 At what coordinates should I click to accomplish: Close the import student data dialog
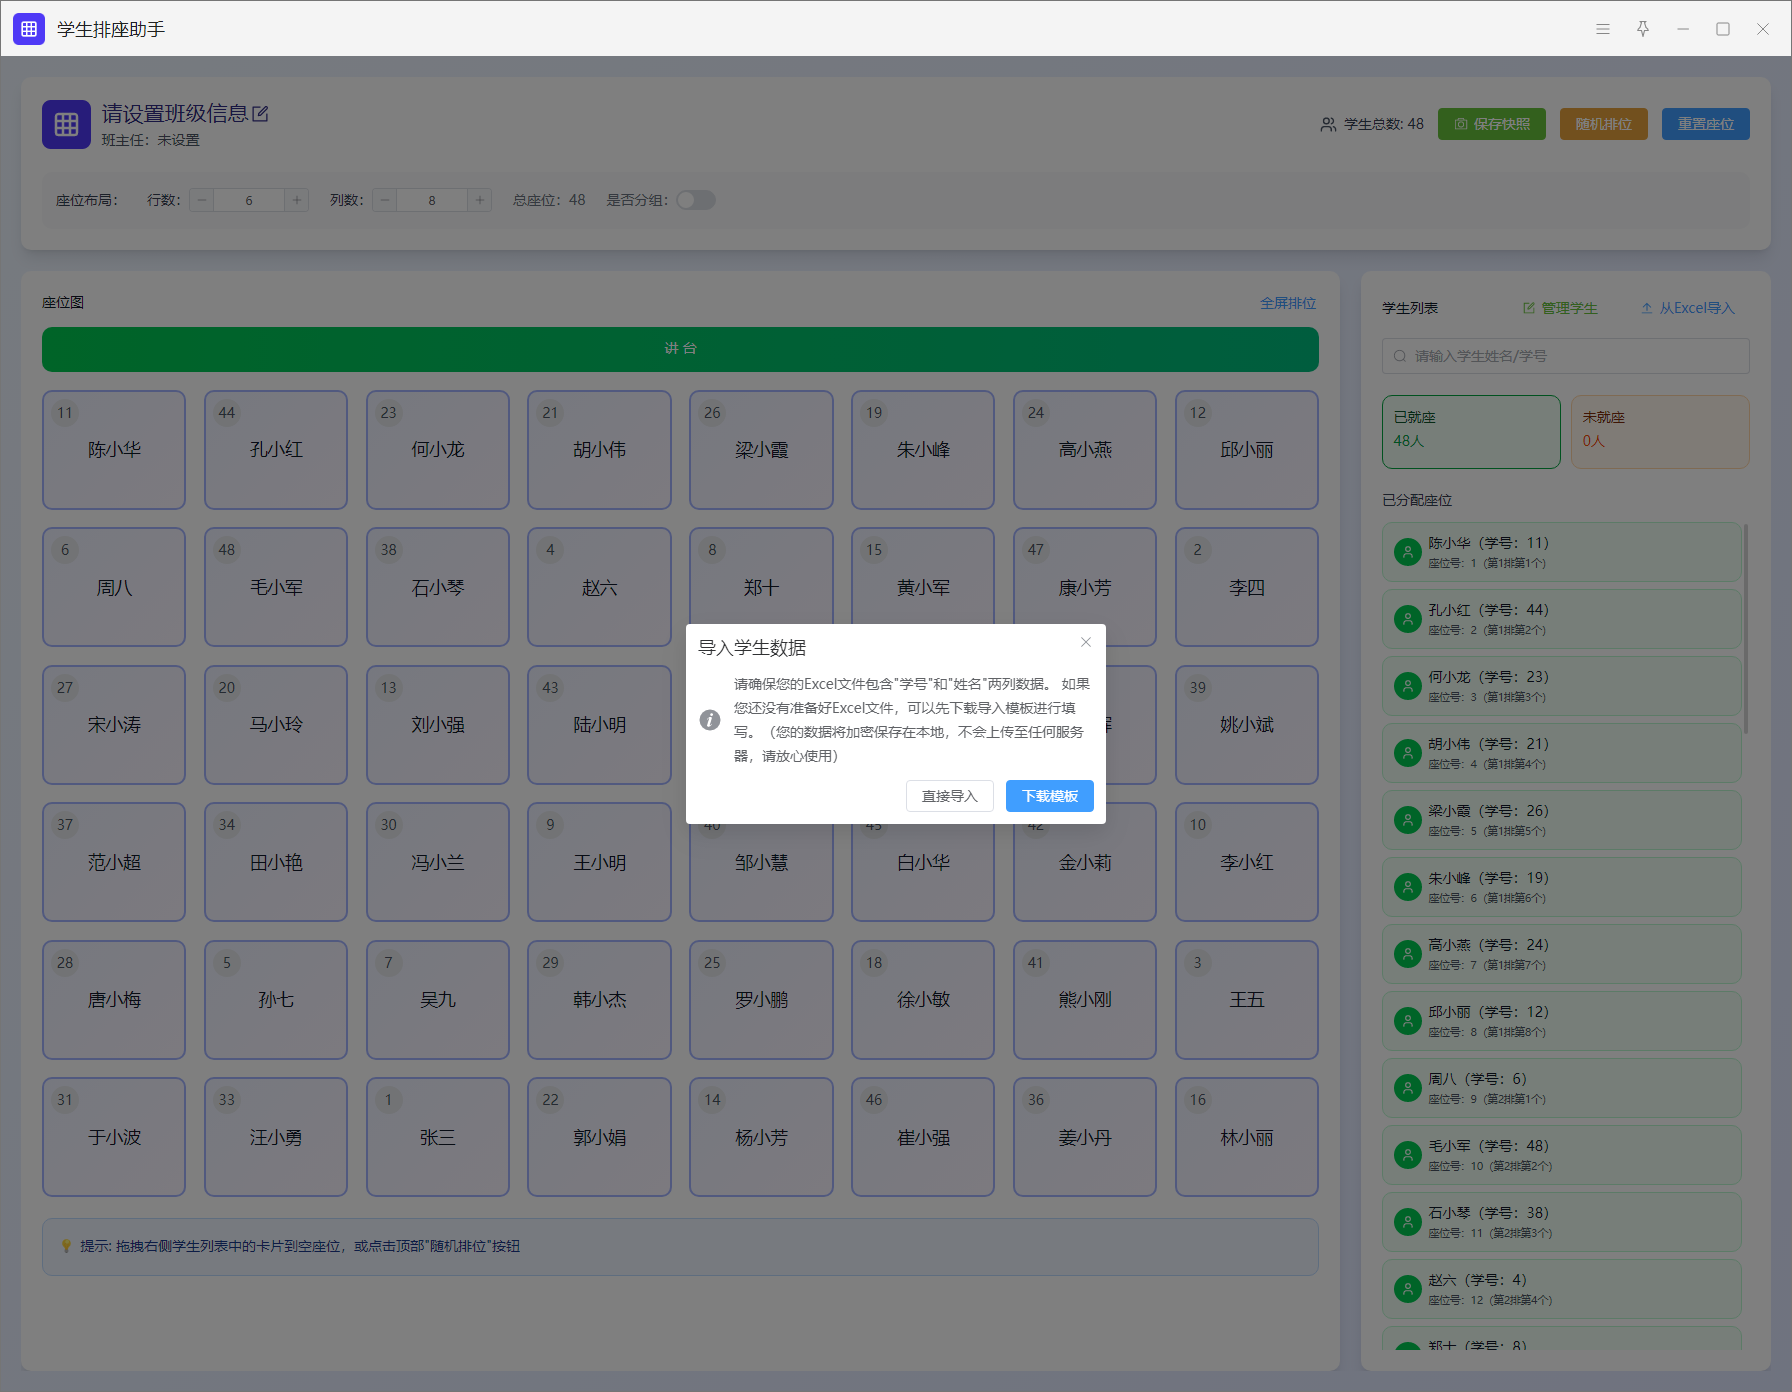(x=1086, y=642)
